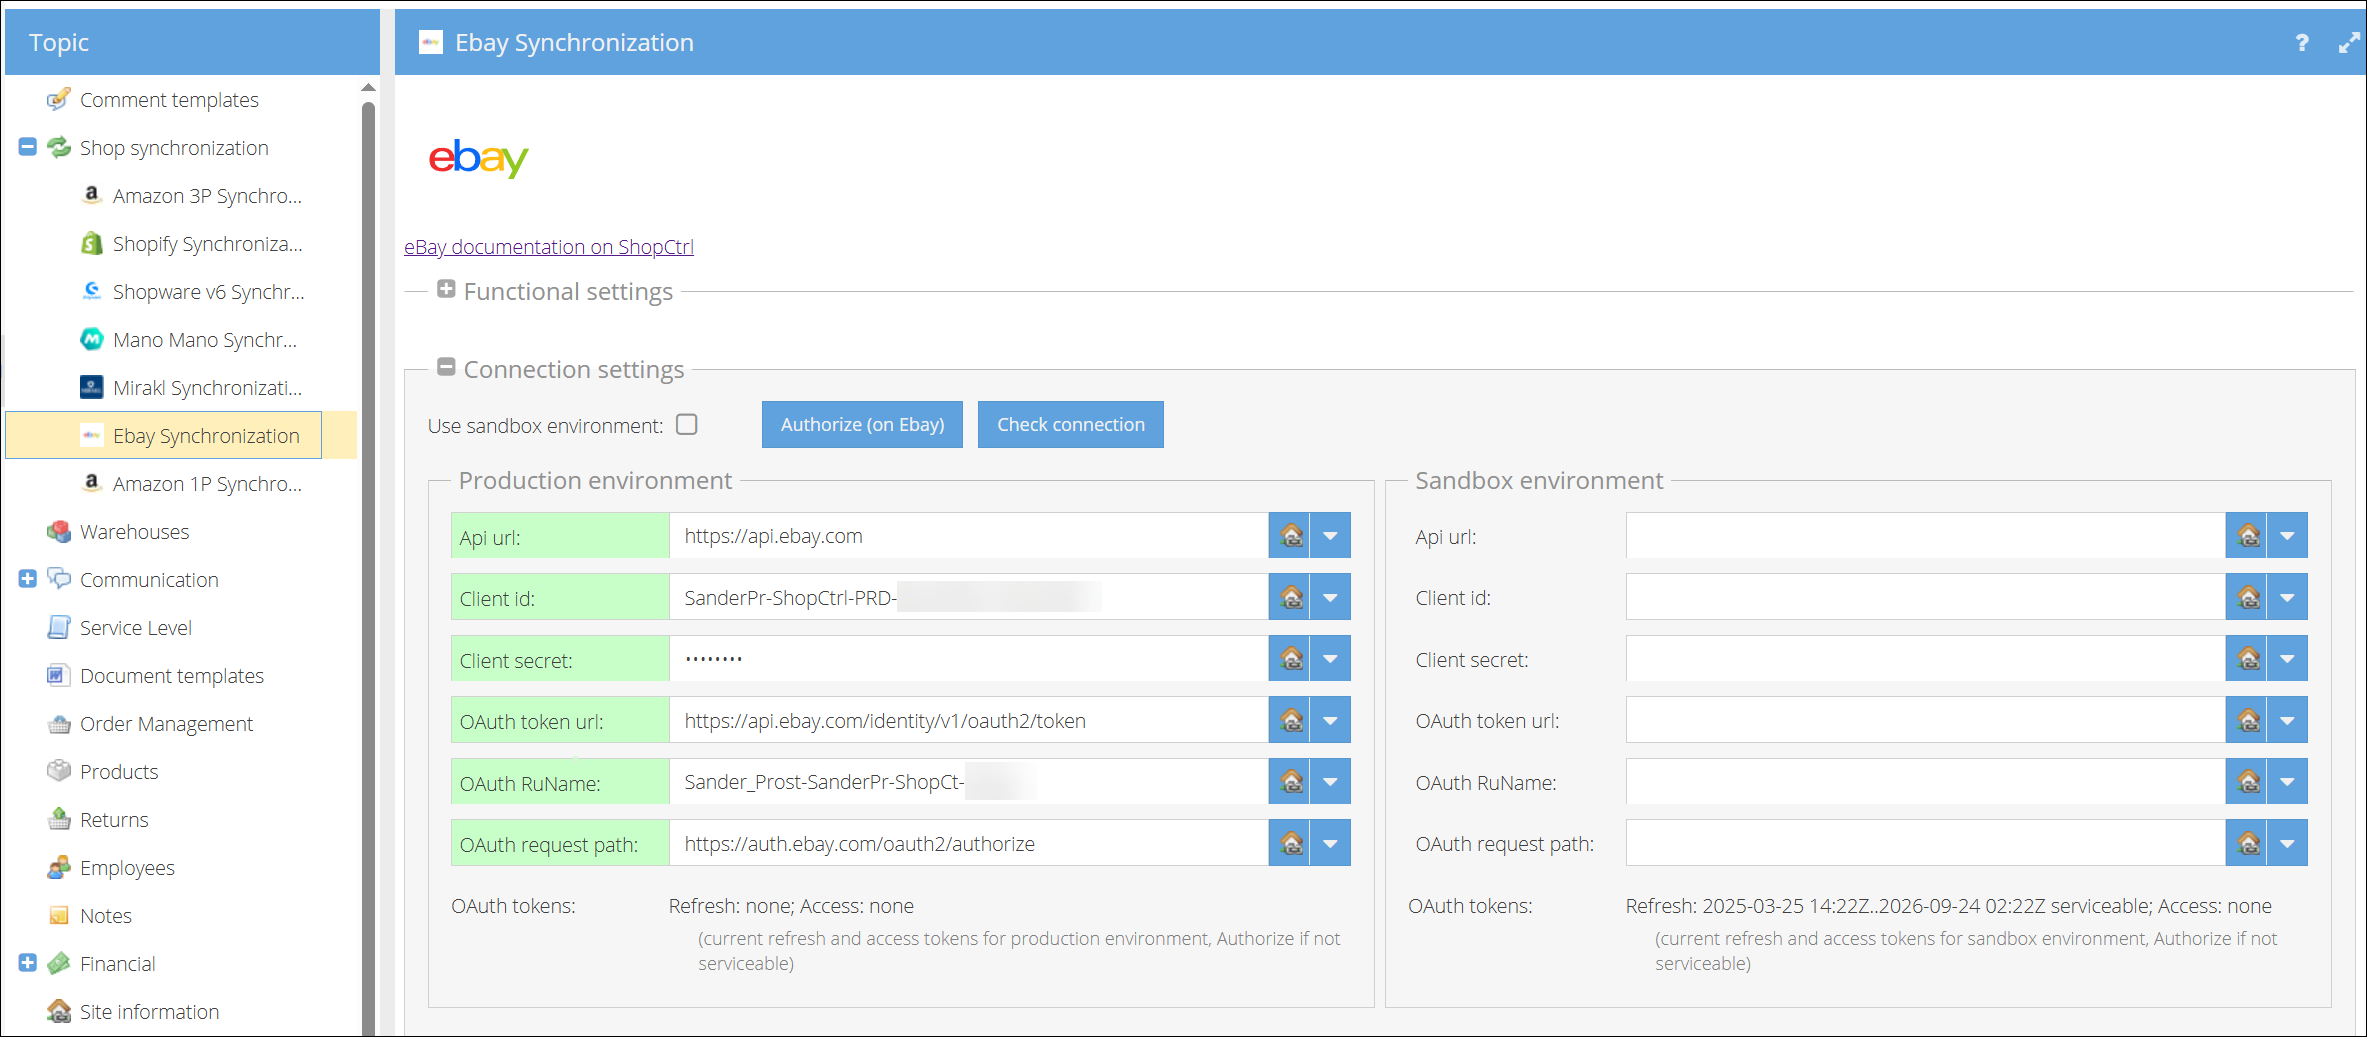Image resolution: width=2367 pixels, height=1037 pixels.
Task: Click the Shopify Synchronization bag icon
Action: point(92,243)
